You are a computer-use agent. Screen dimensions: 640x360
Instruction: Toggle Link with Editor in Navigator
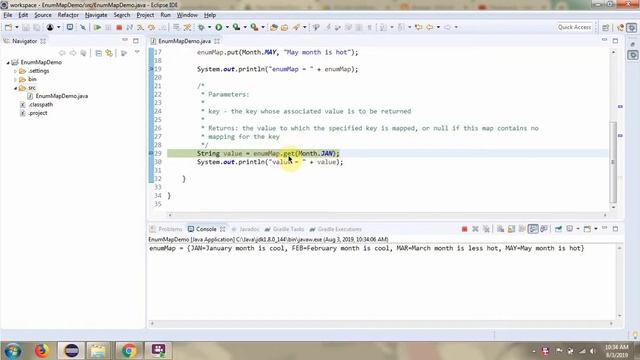point(109,53)
